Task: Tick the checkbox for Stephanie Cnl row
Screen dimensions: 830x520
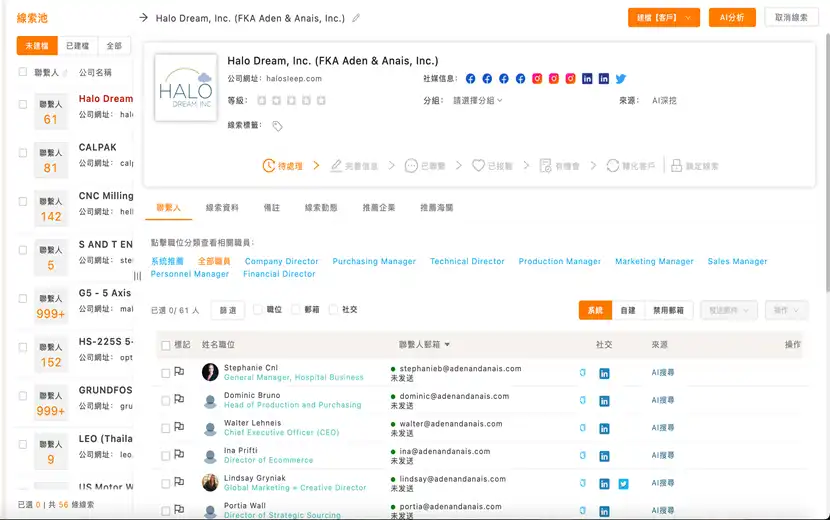Action: [166, 373]
